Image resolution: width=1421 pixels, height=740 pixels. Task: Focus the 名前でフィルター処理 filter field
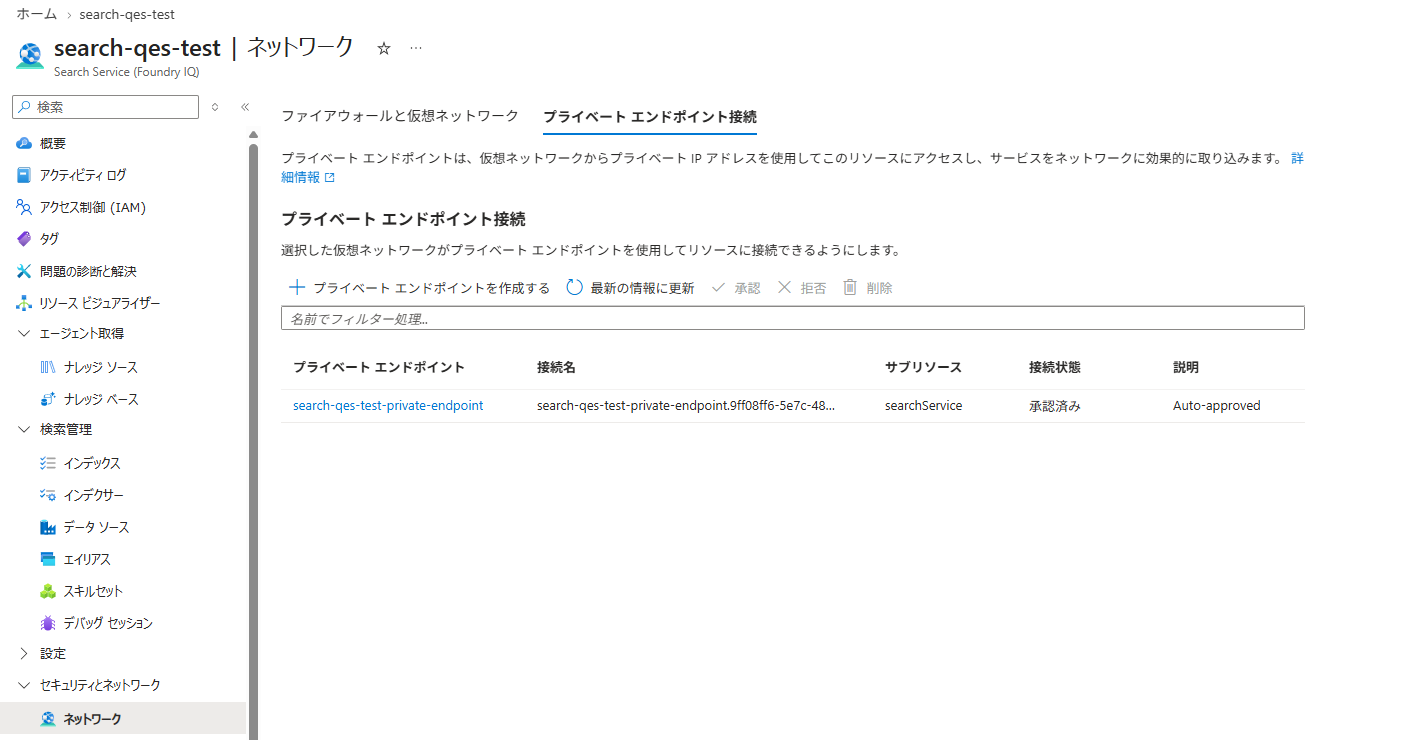793,318
